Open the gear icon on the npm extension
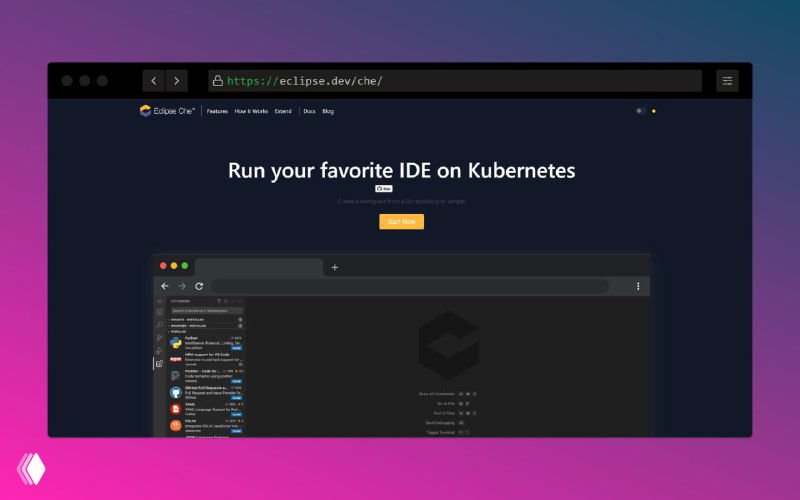The width and height of the screenshot is (800, 500). click(x=240, y=364)
